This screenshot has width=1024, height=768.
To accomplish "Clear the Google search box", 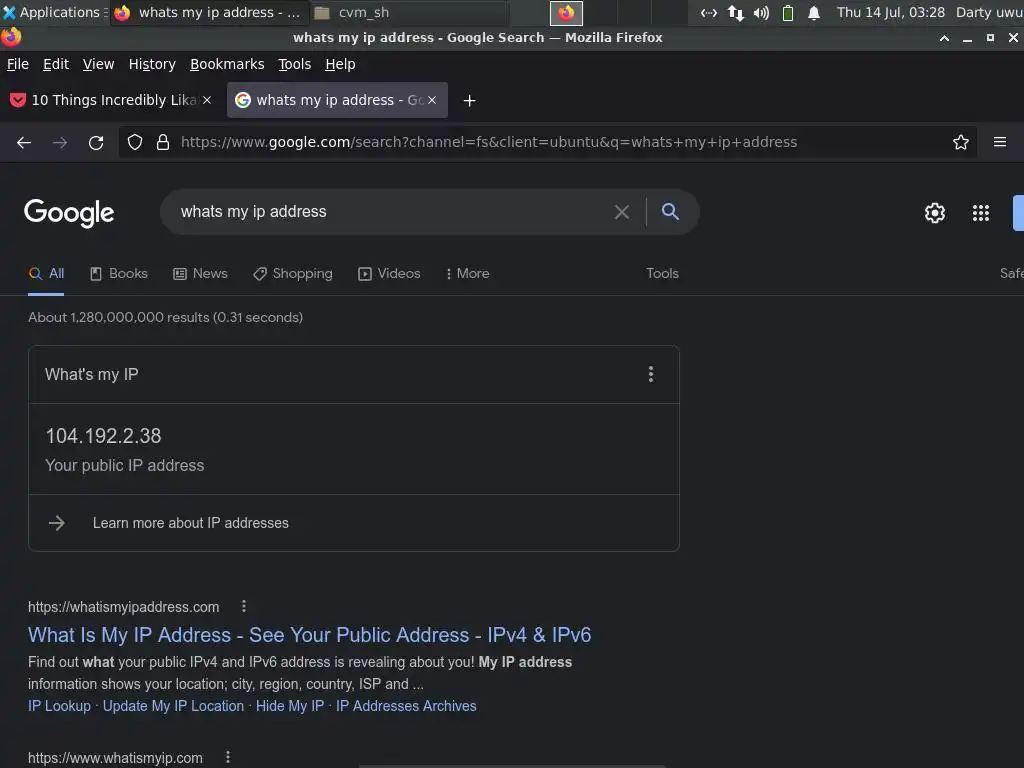I will 622,212.
